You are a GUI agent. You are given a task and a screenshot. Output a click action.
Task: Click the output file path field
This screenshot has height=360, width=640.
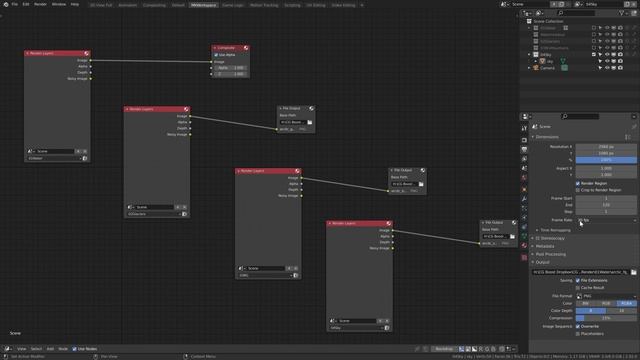(580, 272)
